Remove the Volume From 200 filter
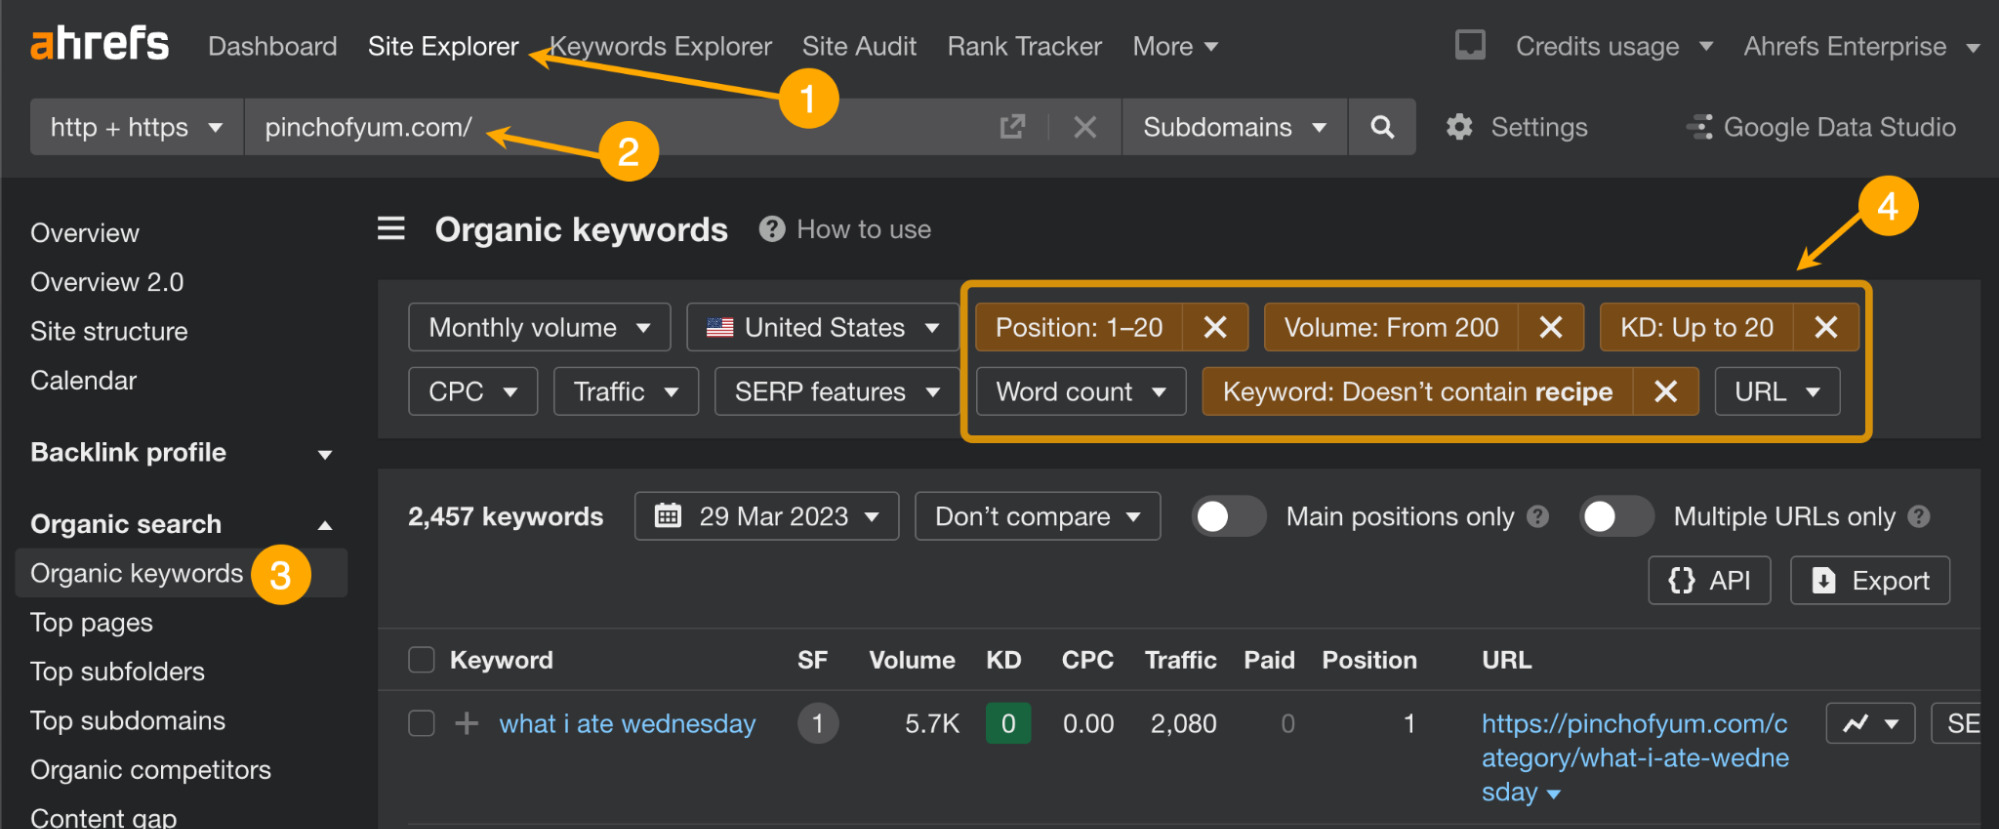 1551,327
